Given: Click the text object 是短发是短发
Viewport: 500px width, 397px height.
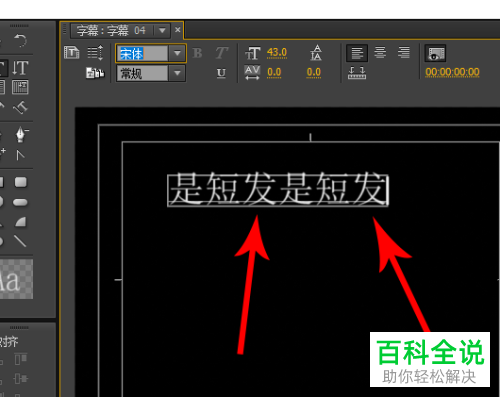Looking at the screenshot, I should pyautogui.click(x=278, y=190).
